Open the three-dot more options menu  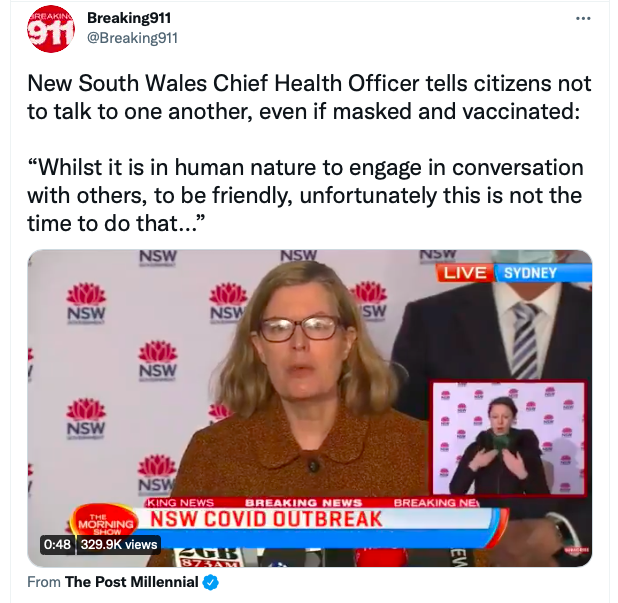point(583,18)
